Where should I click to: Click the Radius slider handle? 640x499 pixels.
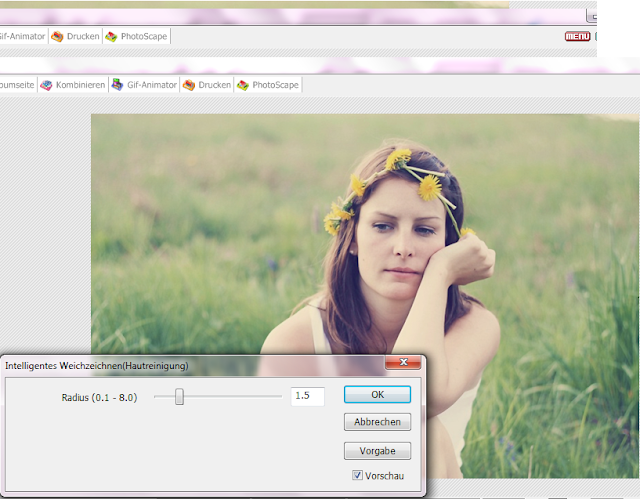coord(180,397)
